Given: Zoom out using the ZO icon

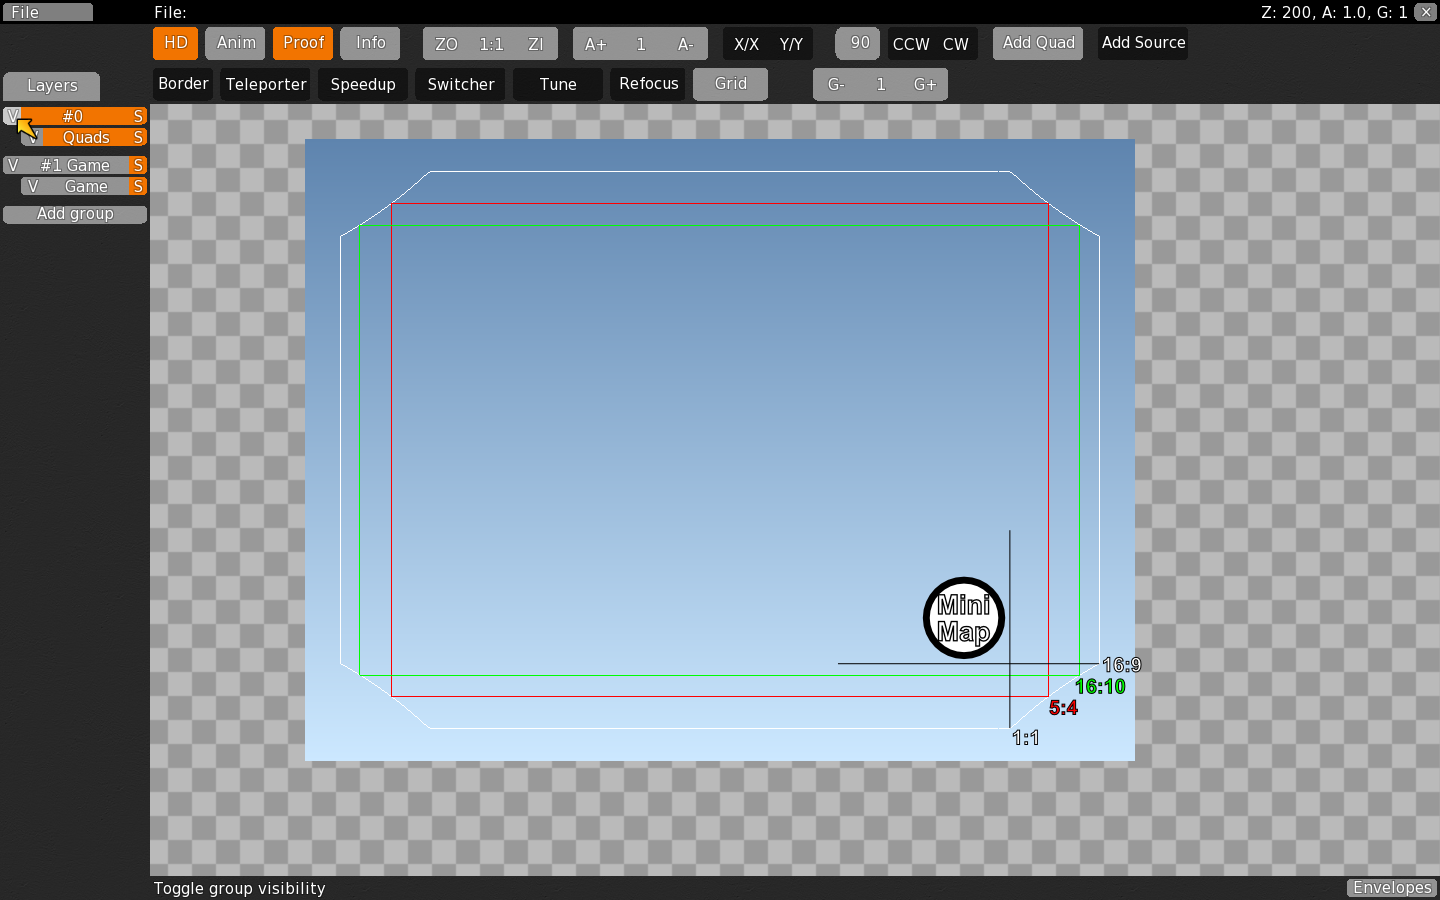Looking at the screenshot, I should [x=446, y=44].
